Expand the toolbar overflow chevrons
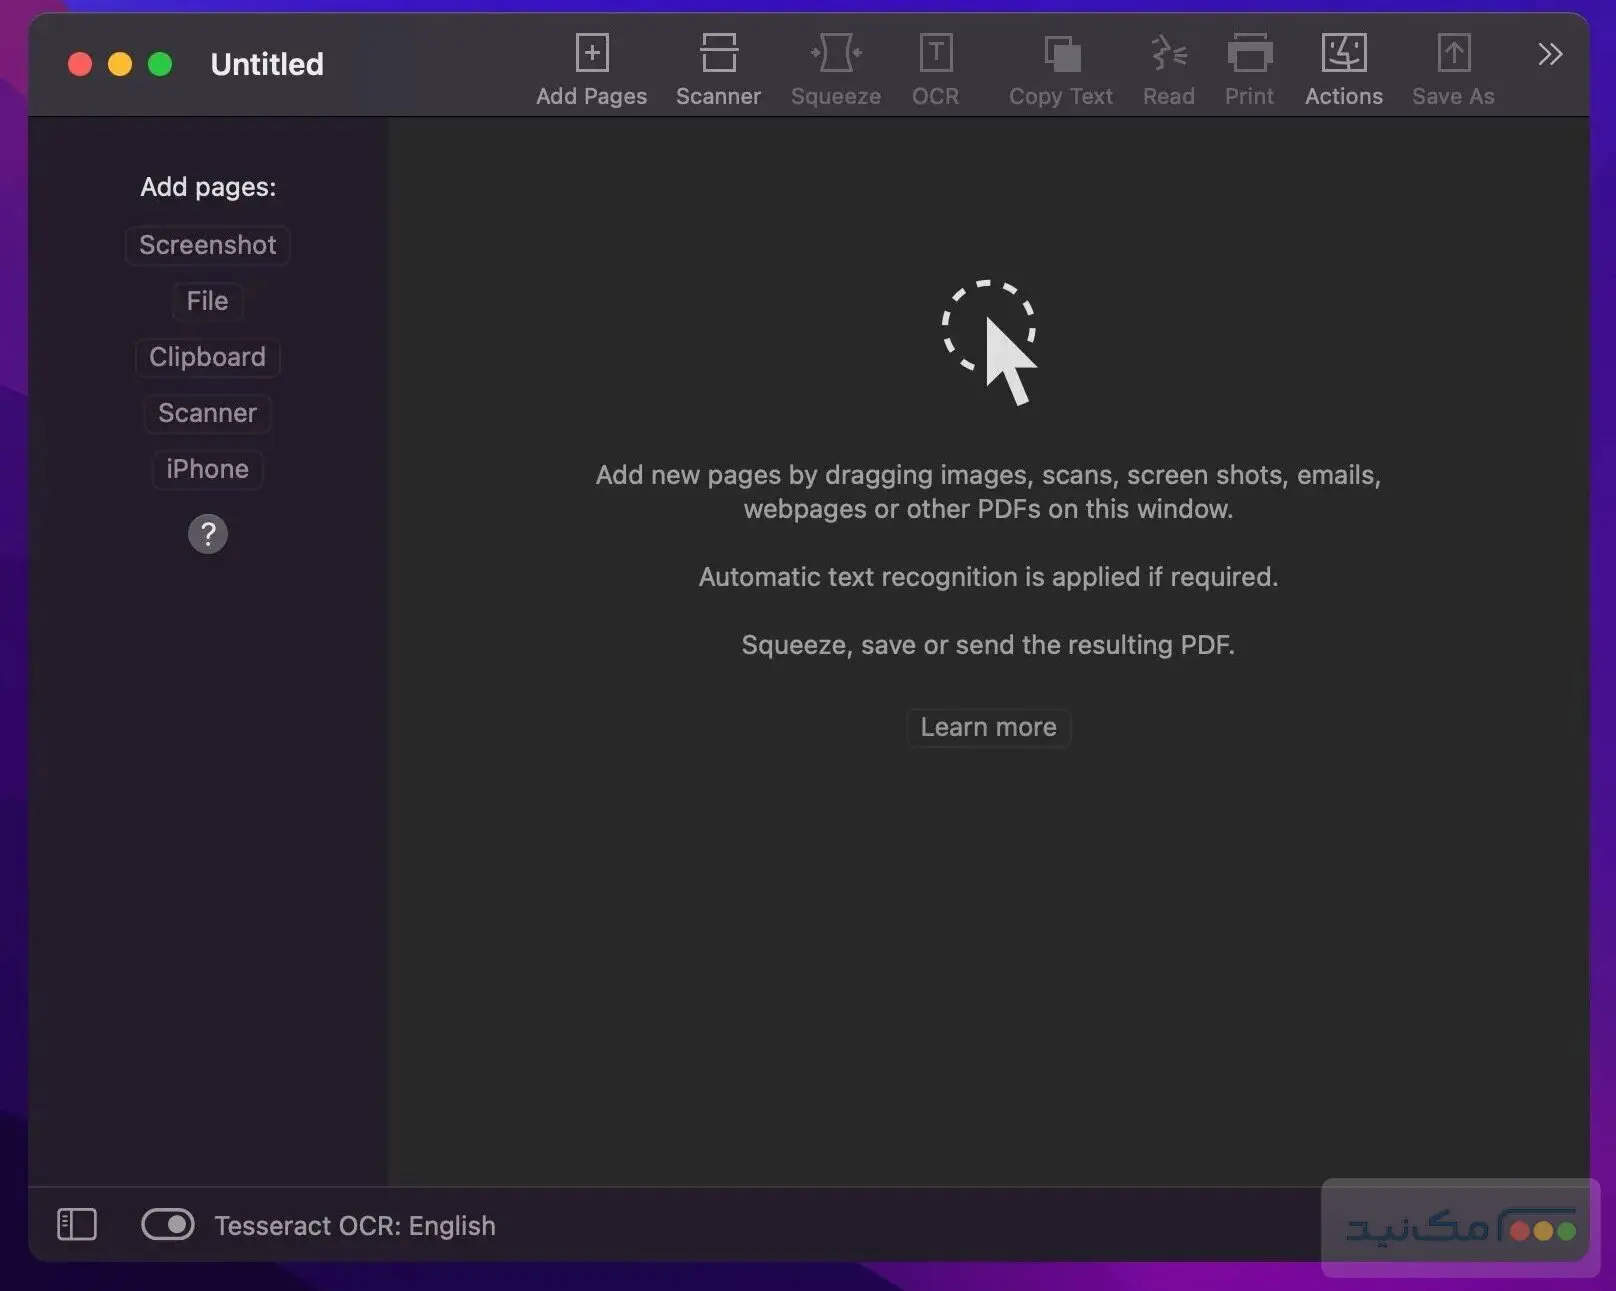Viewport: 1616px width, 1291px height. click(x=1549, y=54)
